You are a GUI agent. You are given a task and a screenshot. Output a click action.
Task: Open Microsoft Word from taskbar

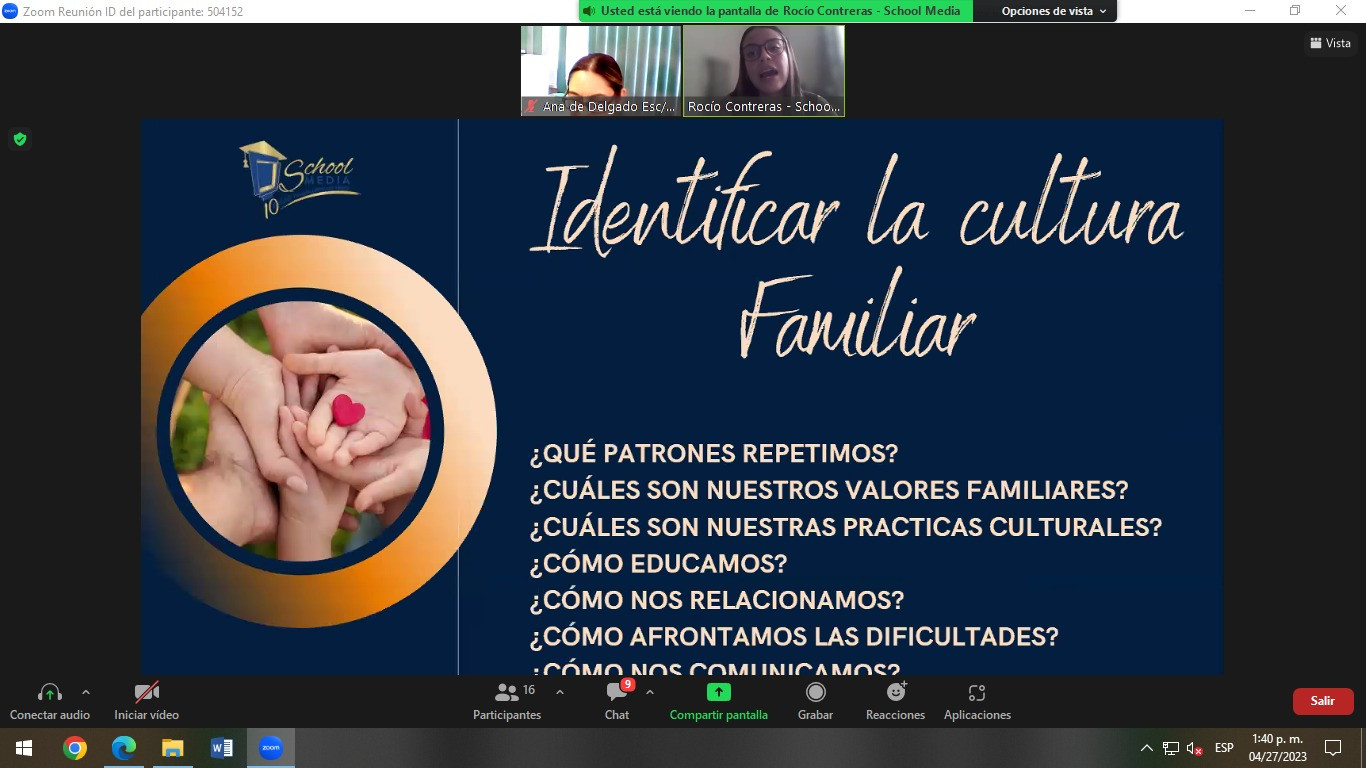222,748
